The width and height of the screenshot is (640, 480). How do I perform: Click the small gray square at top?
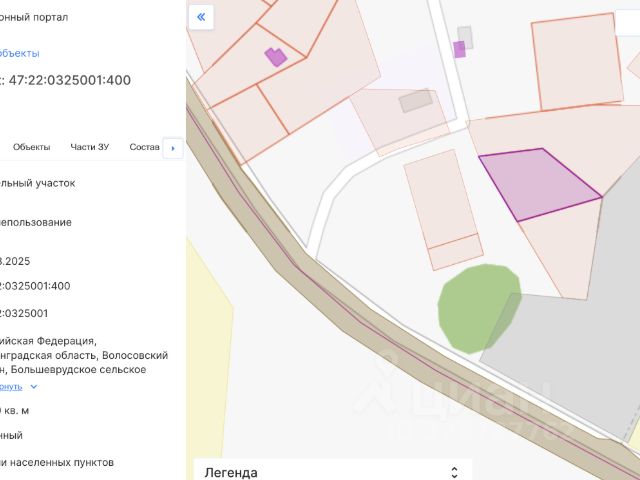coord(465,36)
